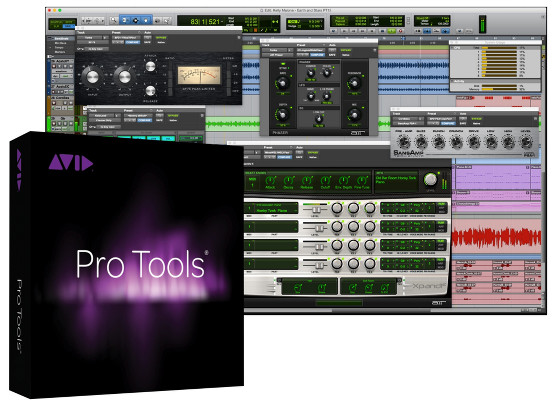Click the SansAmp Pre-Amp knob
The width and height of the screenshot is (560, 403).
tap(404, 142)
